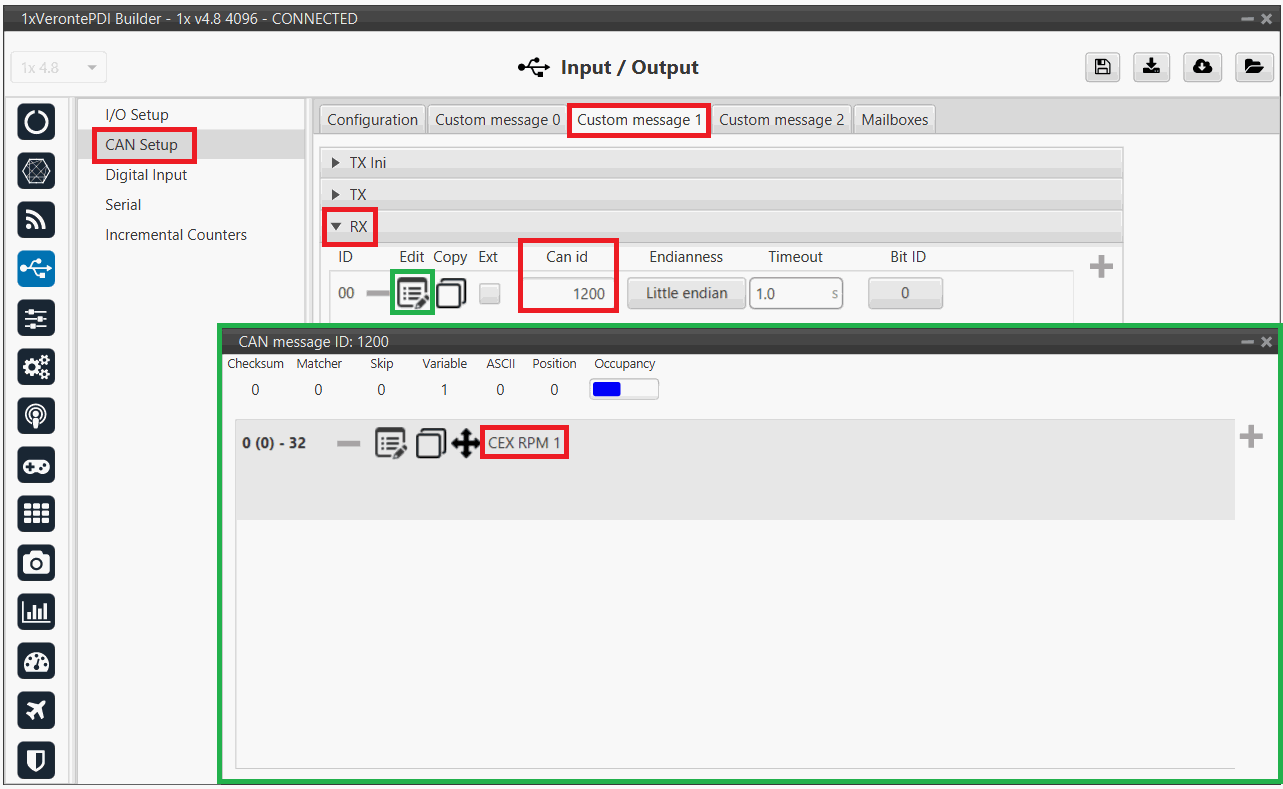Select the camera sidebar icon
The image size is (1283, 789).
[36, 563]
